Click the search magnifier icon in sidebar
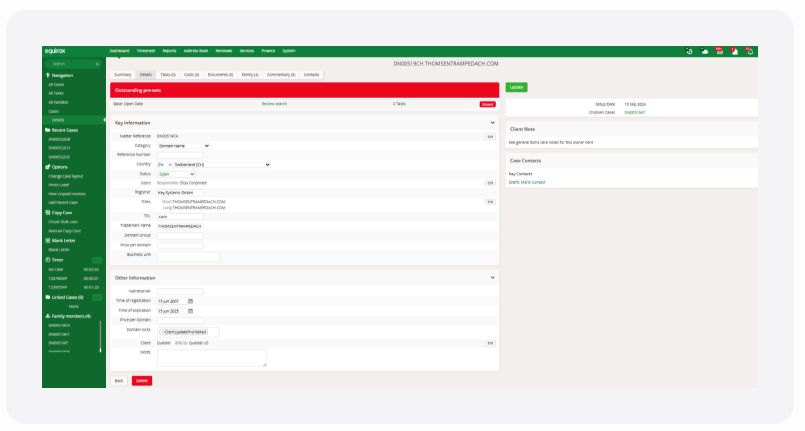The height and width of the screenshot is (431, 805). click(97, 64)
